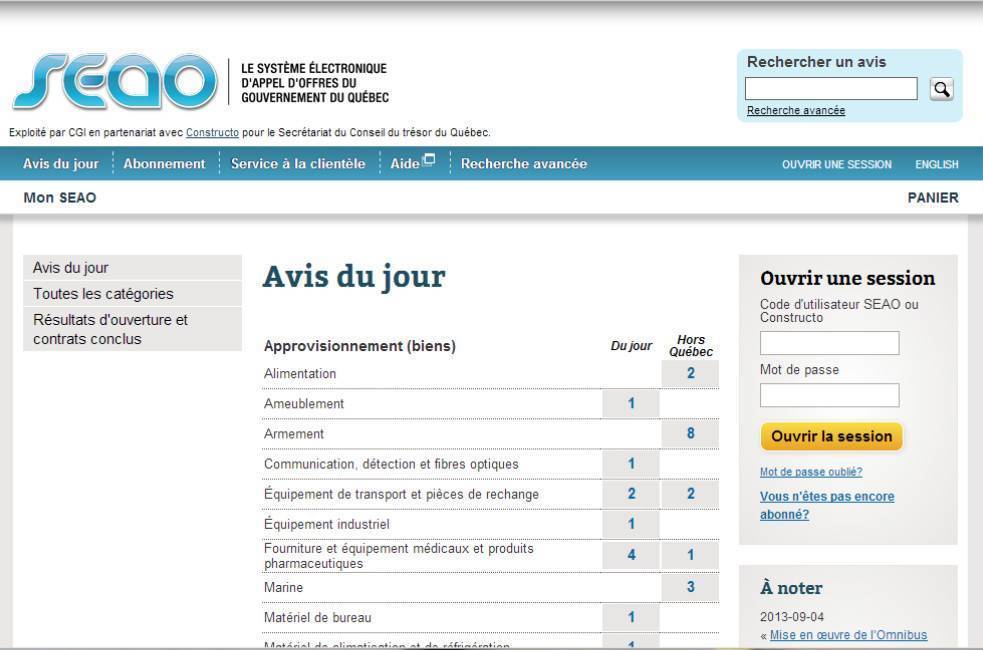
Task: Click the Mot de passe oublié link
Action: (810, 472)
